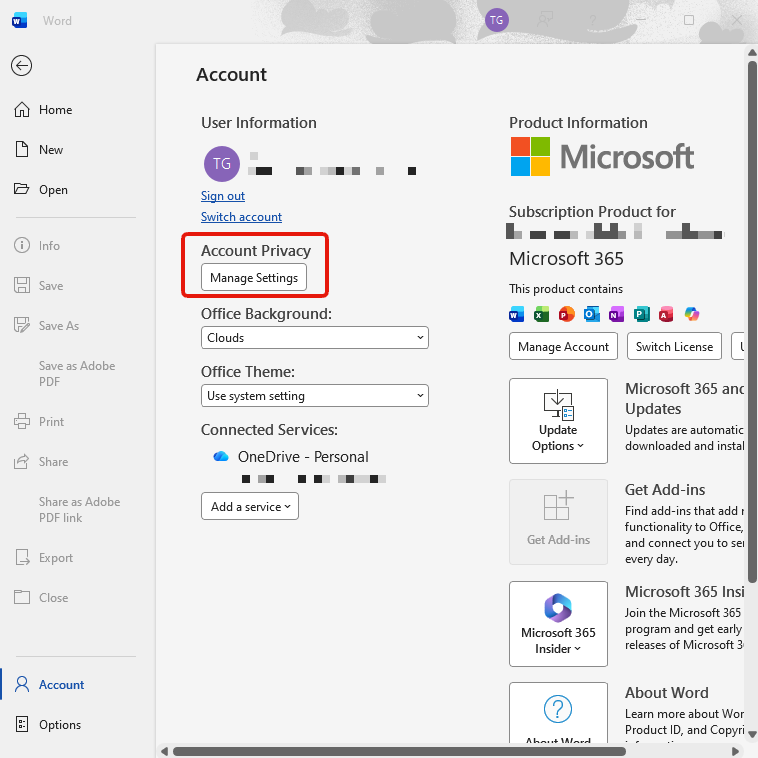758x758 pixels.
Task: Click OneDrive - Personal service text
Action: point(303,457)
